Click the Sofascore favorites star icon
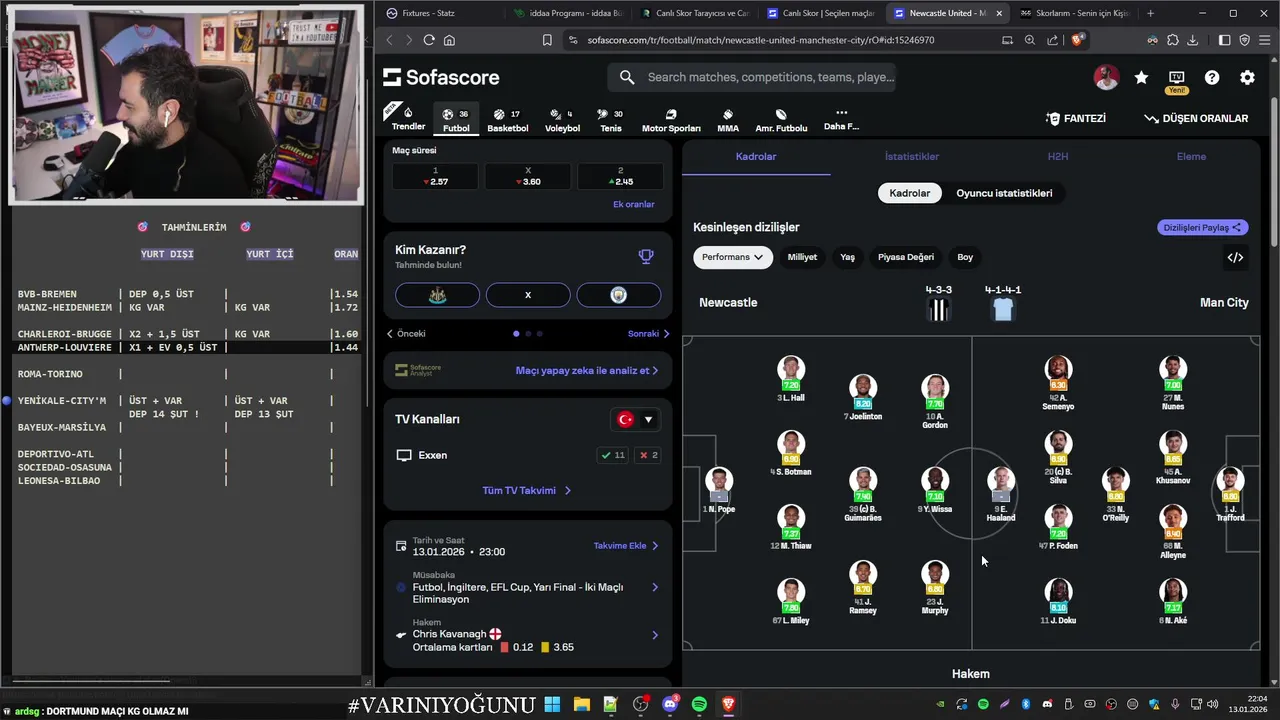The image size is (1280, 720). 1141,77
